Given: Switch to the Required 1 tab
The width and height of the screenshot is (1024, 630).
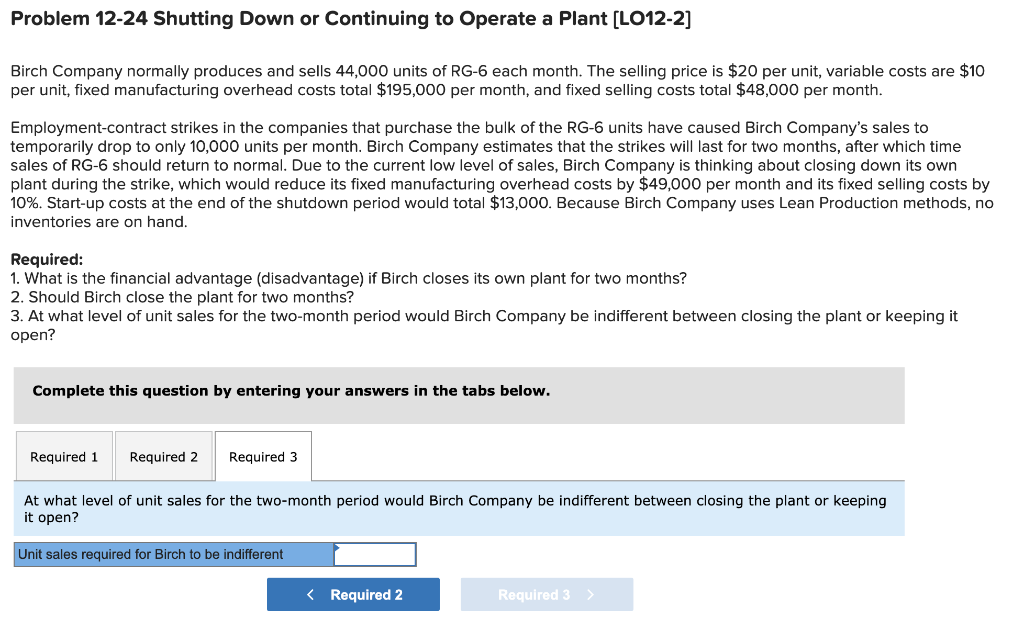Looking at the screenshot, I should [x=64, y=456].
